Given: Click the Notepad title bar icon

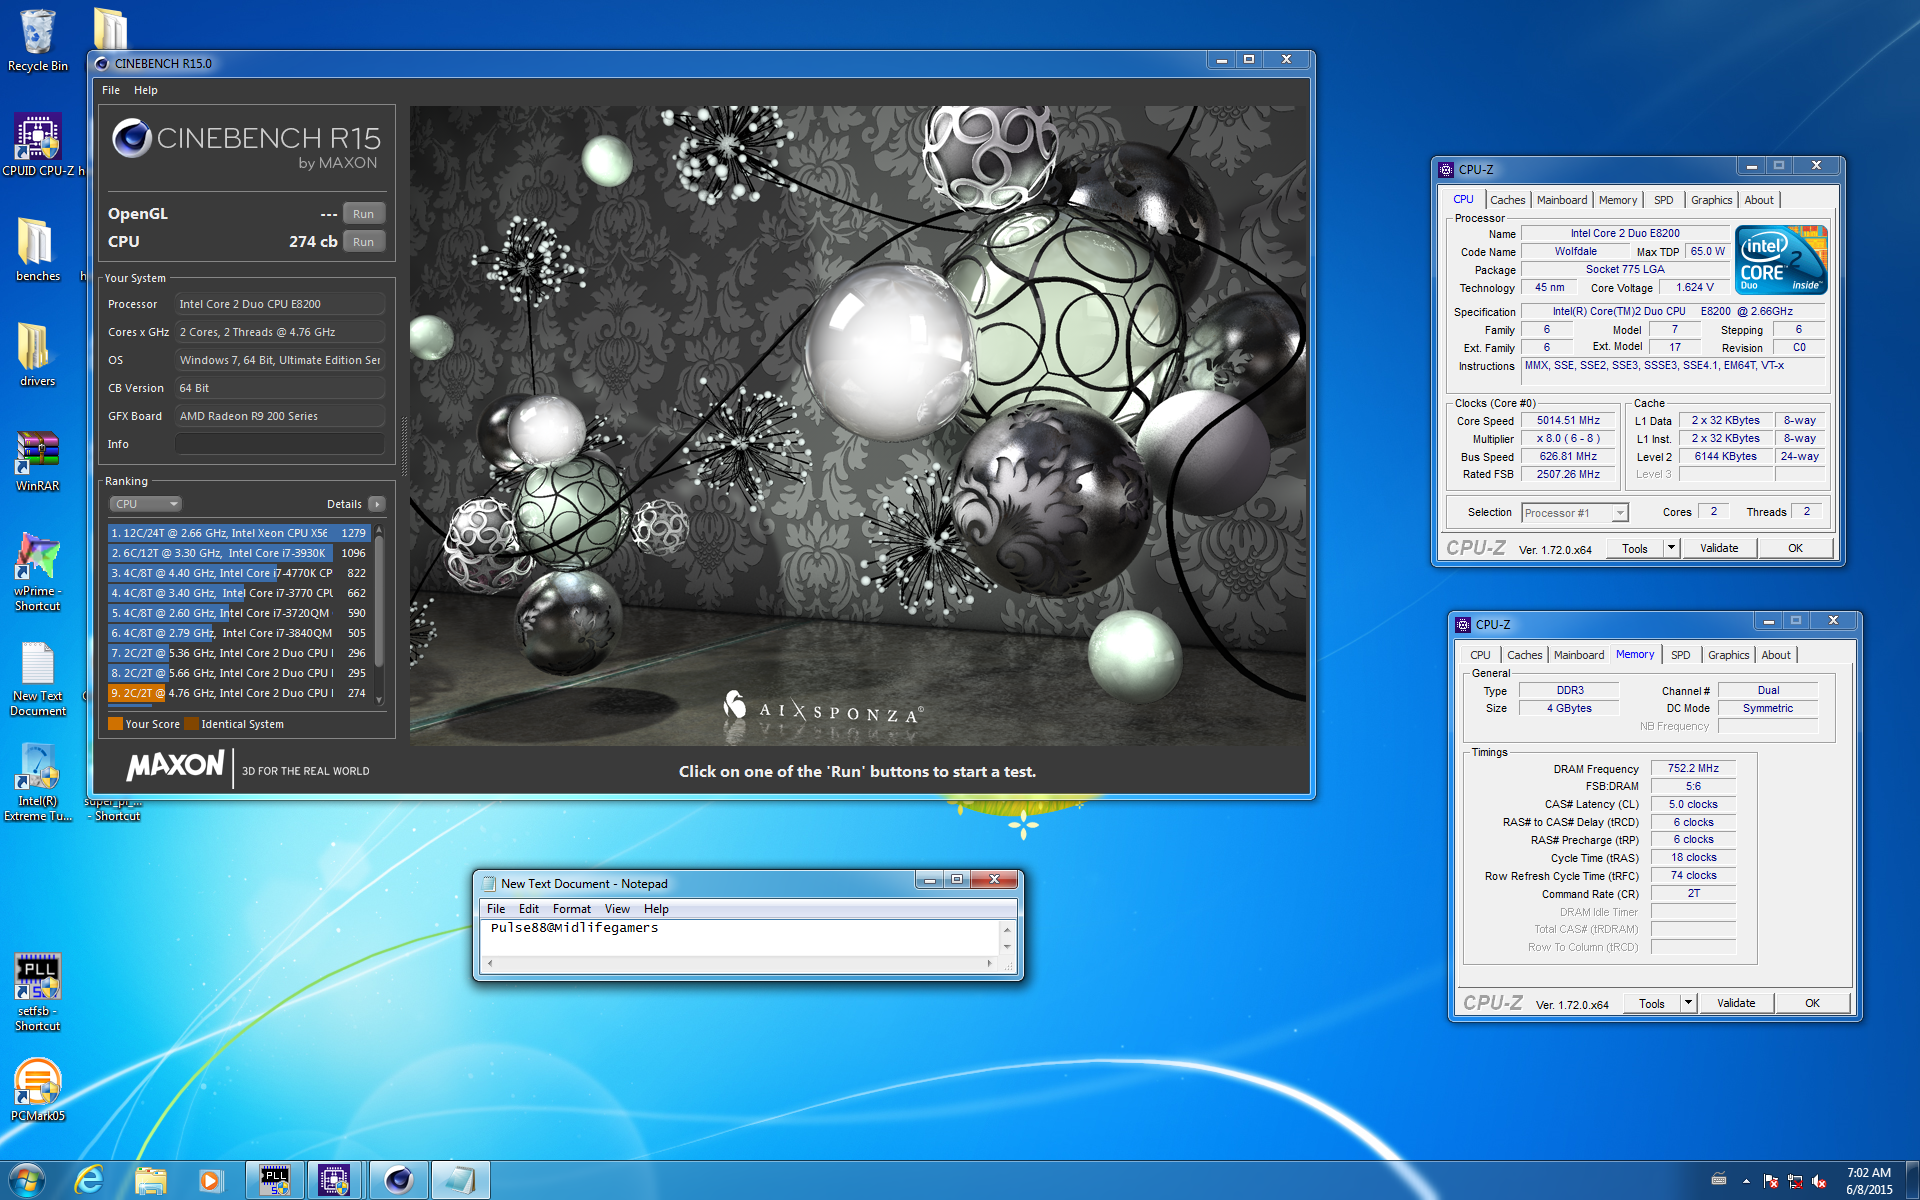Looking at the screenshot, I should click(489, 884).
